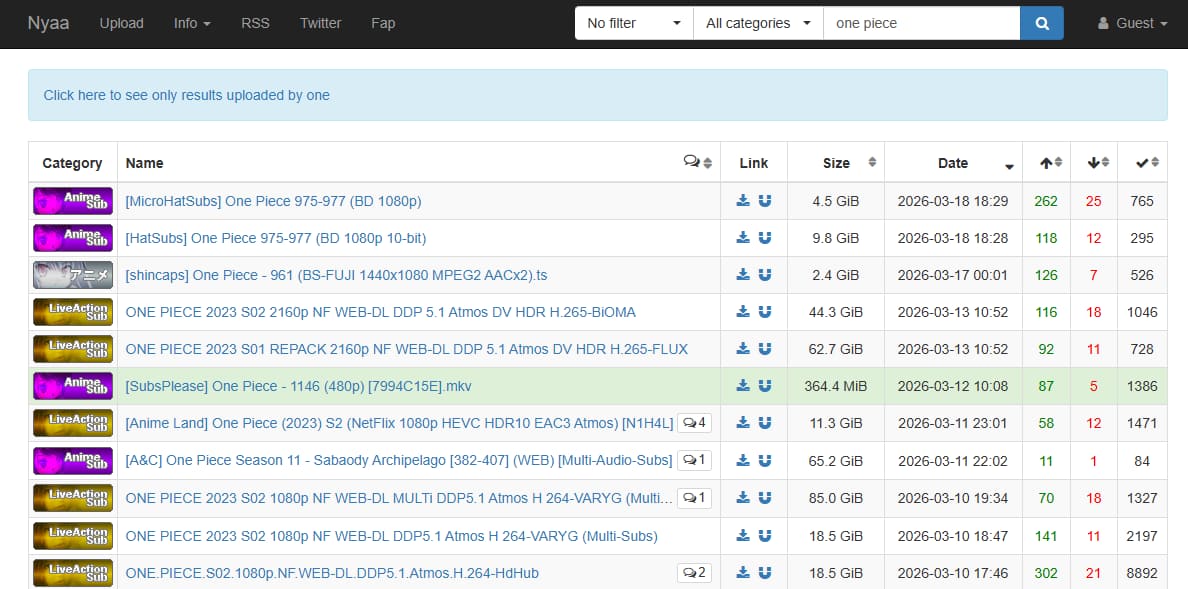Open the No filter dropdown

click(x=634, y=23)
